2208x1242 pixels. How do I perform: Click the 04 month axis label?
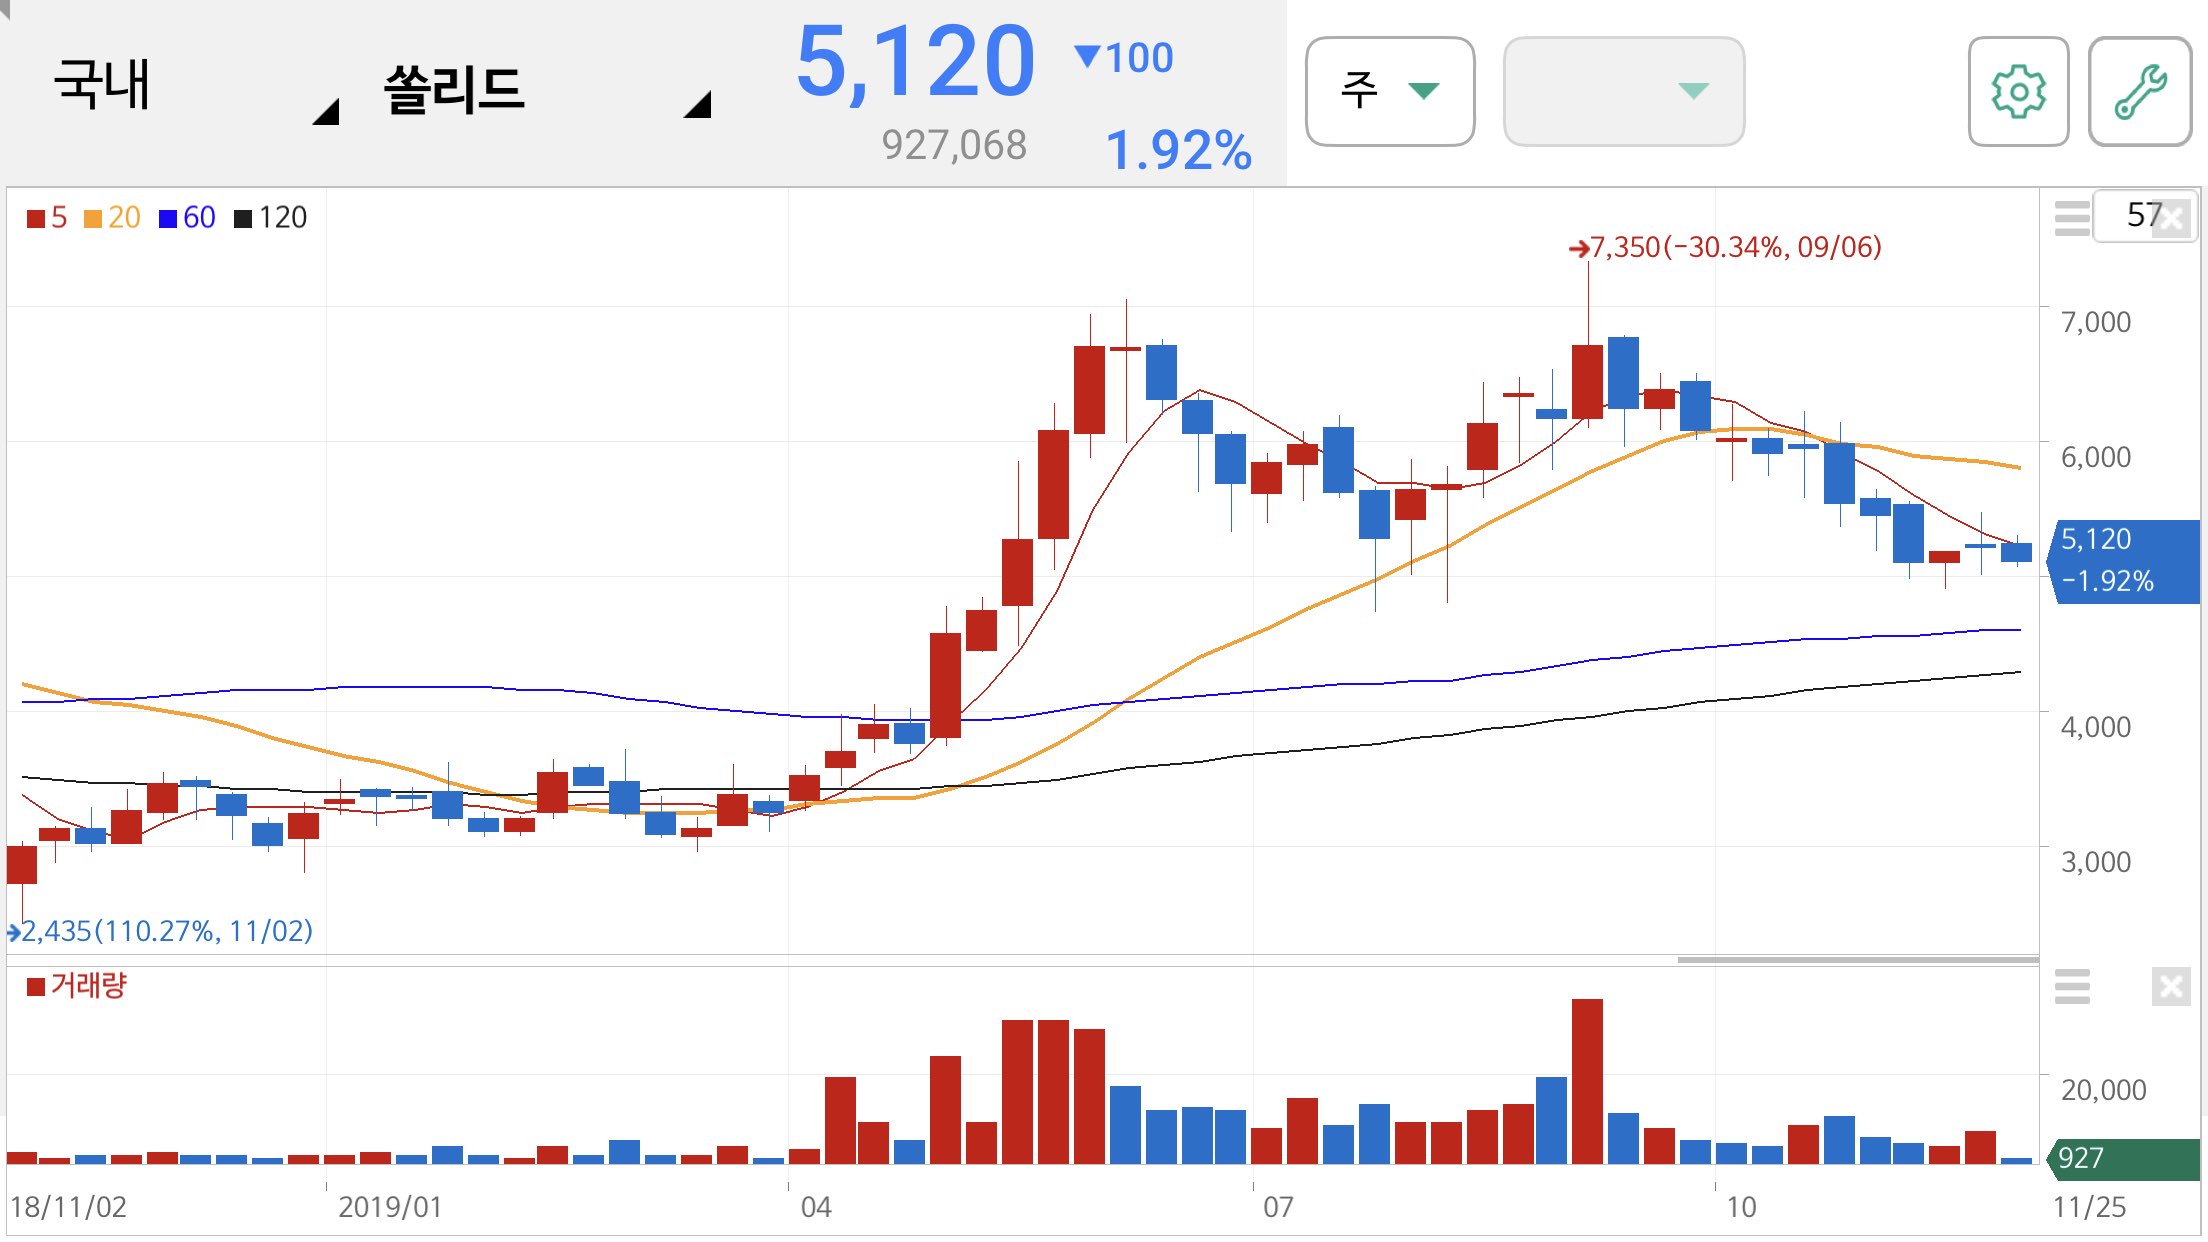click(816, 1207)
